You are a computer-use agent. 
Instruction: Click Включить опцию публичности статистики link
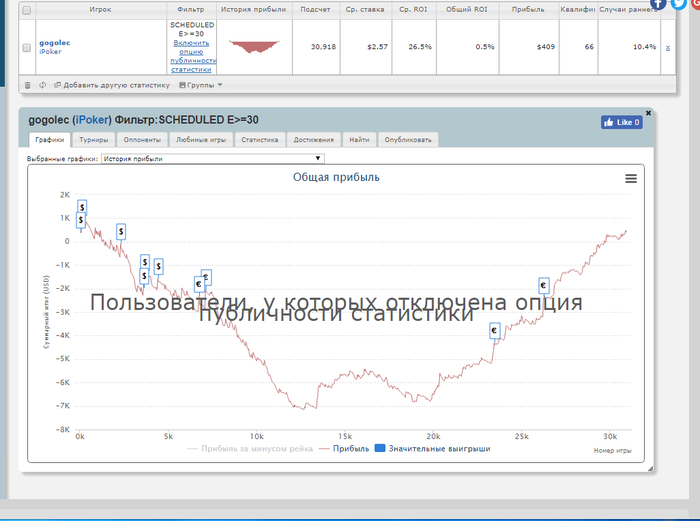192,56
